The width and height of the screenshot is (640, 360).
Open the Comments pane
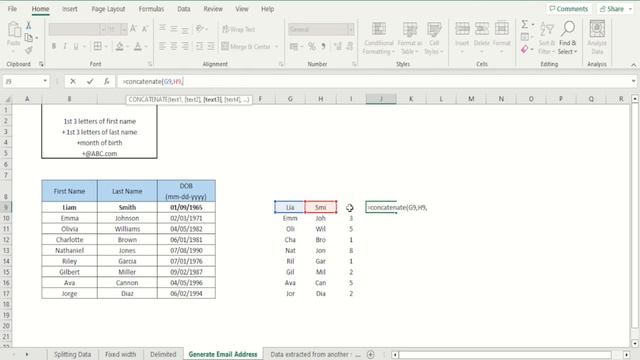(569, 9)
